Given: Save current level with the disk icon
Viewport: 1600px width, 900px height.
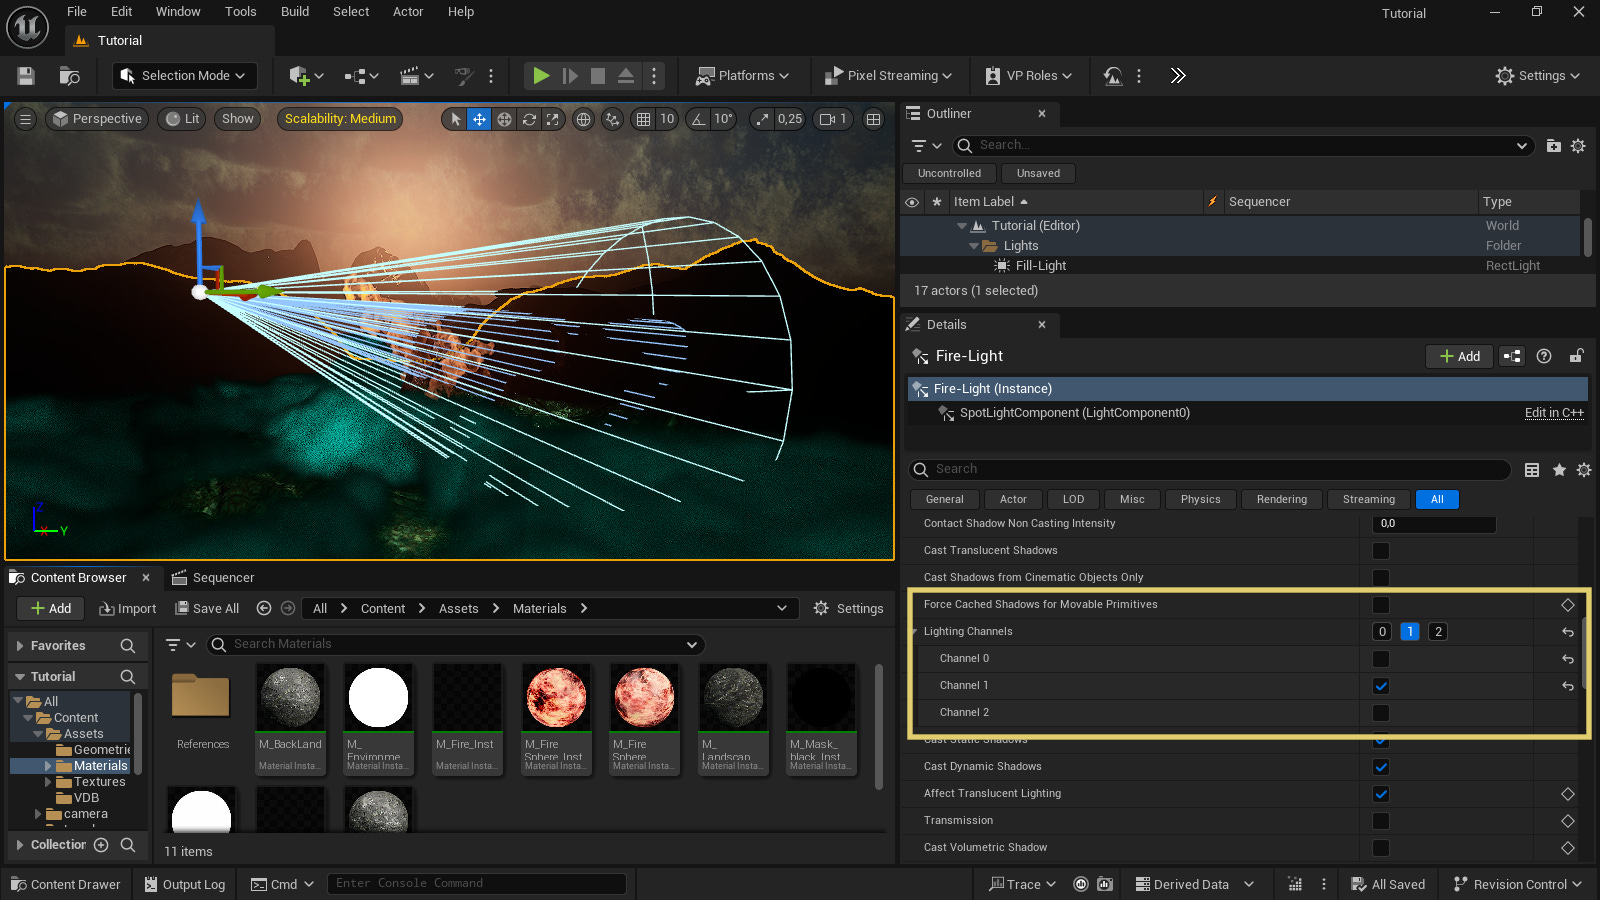Looking at the screenshot, I should (26, 76).
